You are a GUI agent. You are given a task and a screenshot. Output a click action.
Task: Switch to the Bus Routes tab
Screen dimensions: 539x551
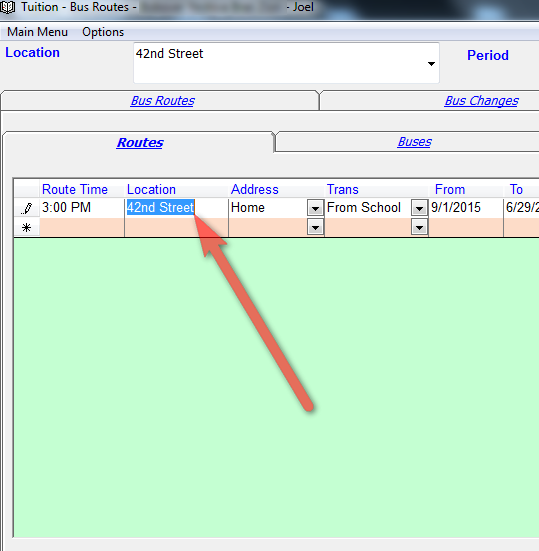(162, 101)
